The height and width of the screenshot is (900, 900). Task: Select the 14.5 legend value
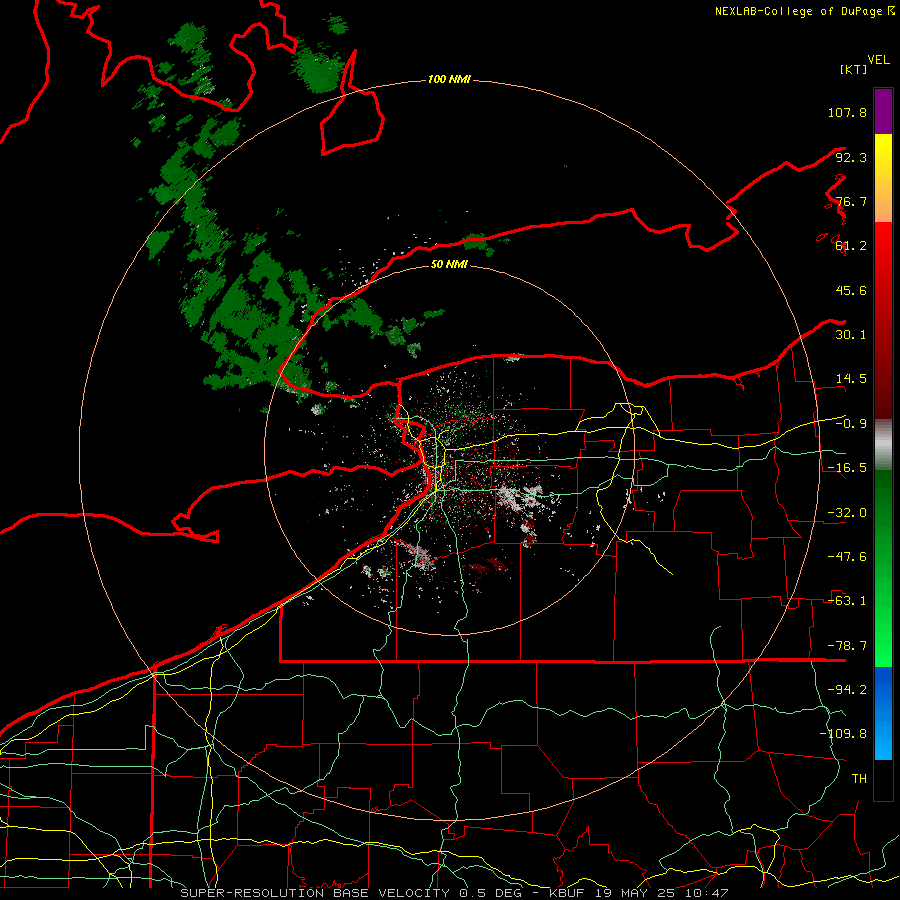coord(851,379)
